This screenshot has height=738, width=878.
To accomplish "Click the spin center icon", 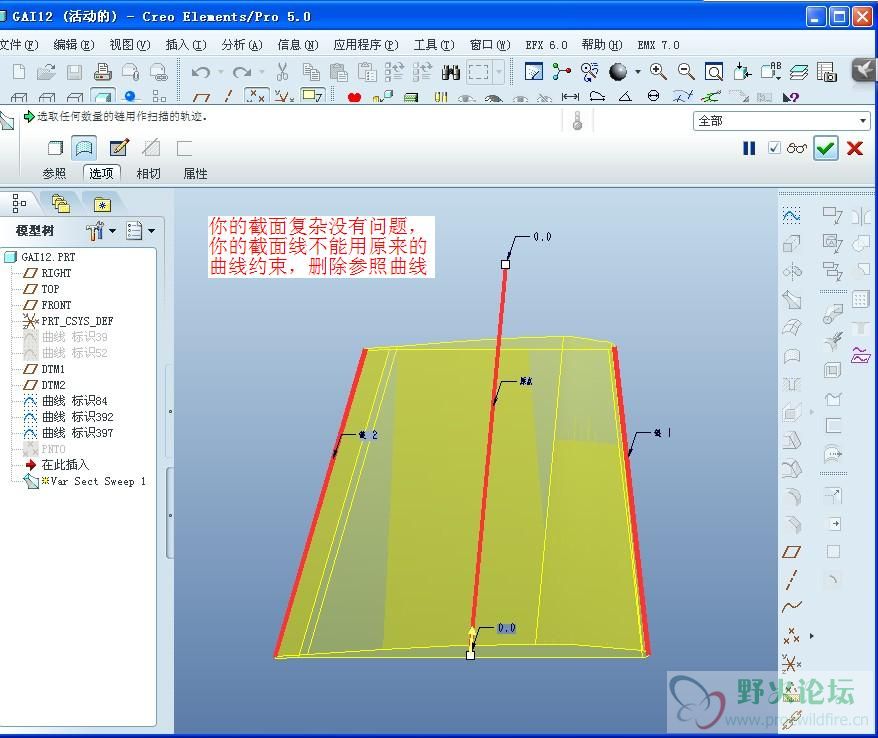I will [562, 72].
